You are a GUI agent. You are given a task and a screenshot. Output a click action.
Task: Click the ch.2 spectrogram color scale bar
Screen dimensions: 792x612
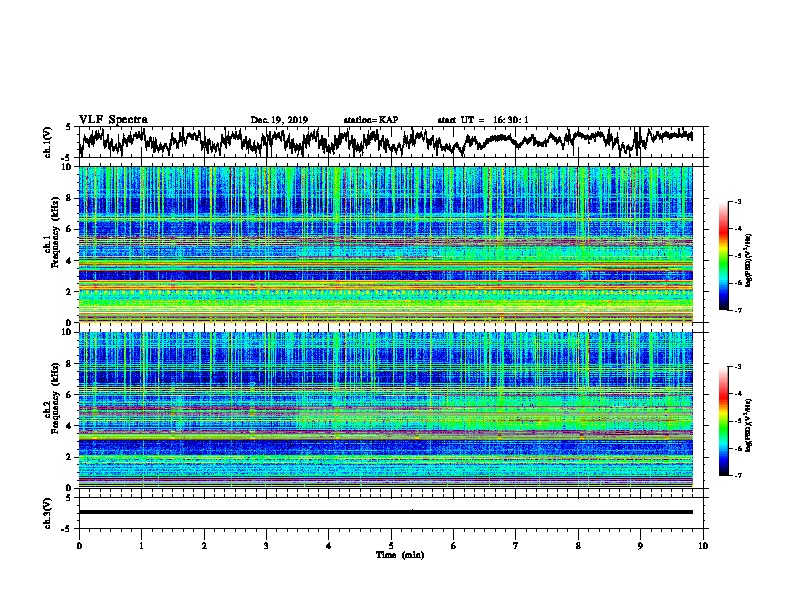(723, 421)
